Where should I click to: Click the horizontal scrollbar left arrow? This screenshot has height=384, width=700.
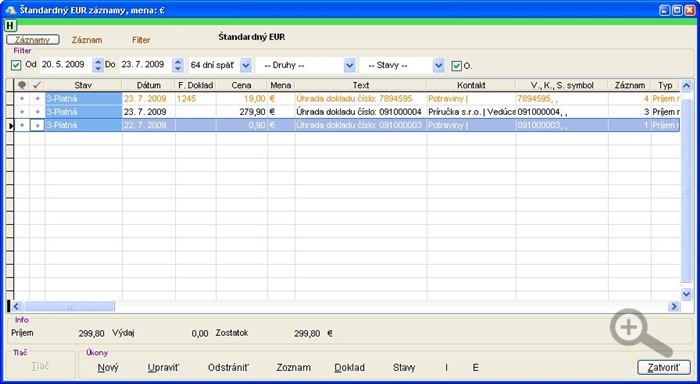pos(17,306)
